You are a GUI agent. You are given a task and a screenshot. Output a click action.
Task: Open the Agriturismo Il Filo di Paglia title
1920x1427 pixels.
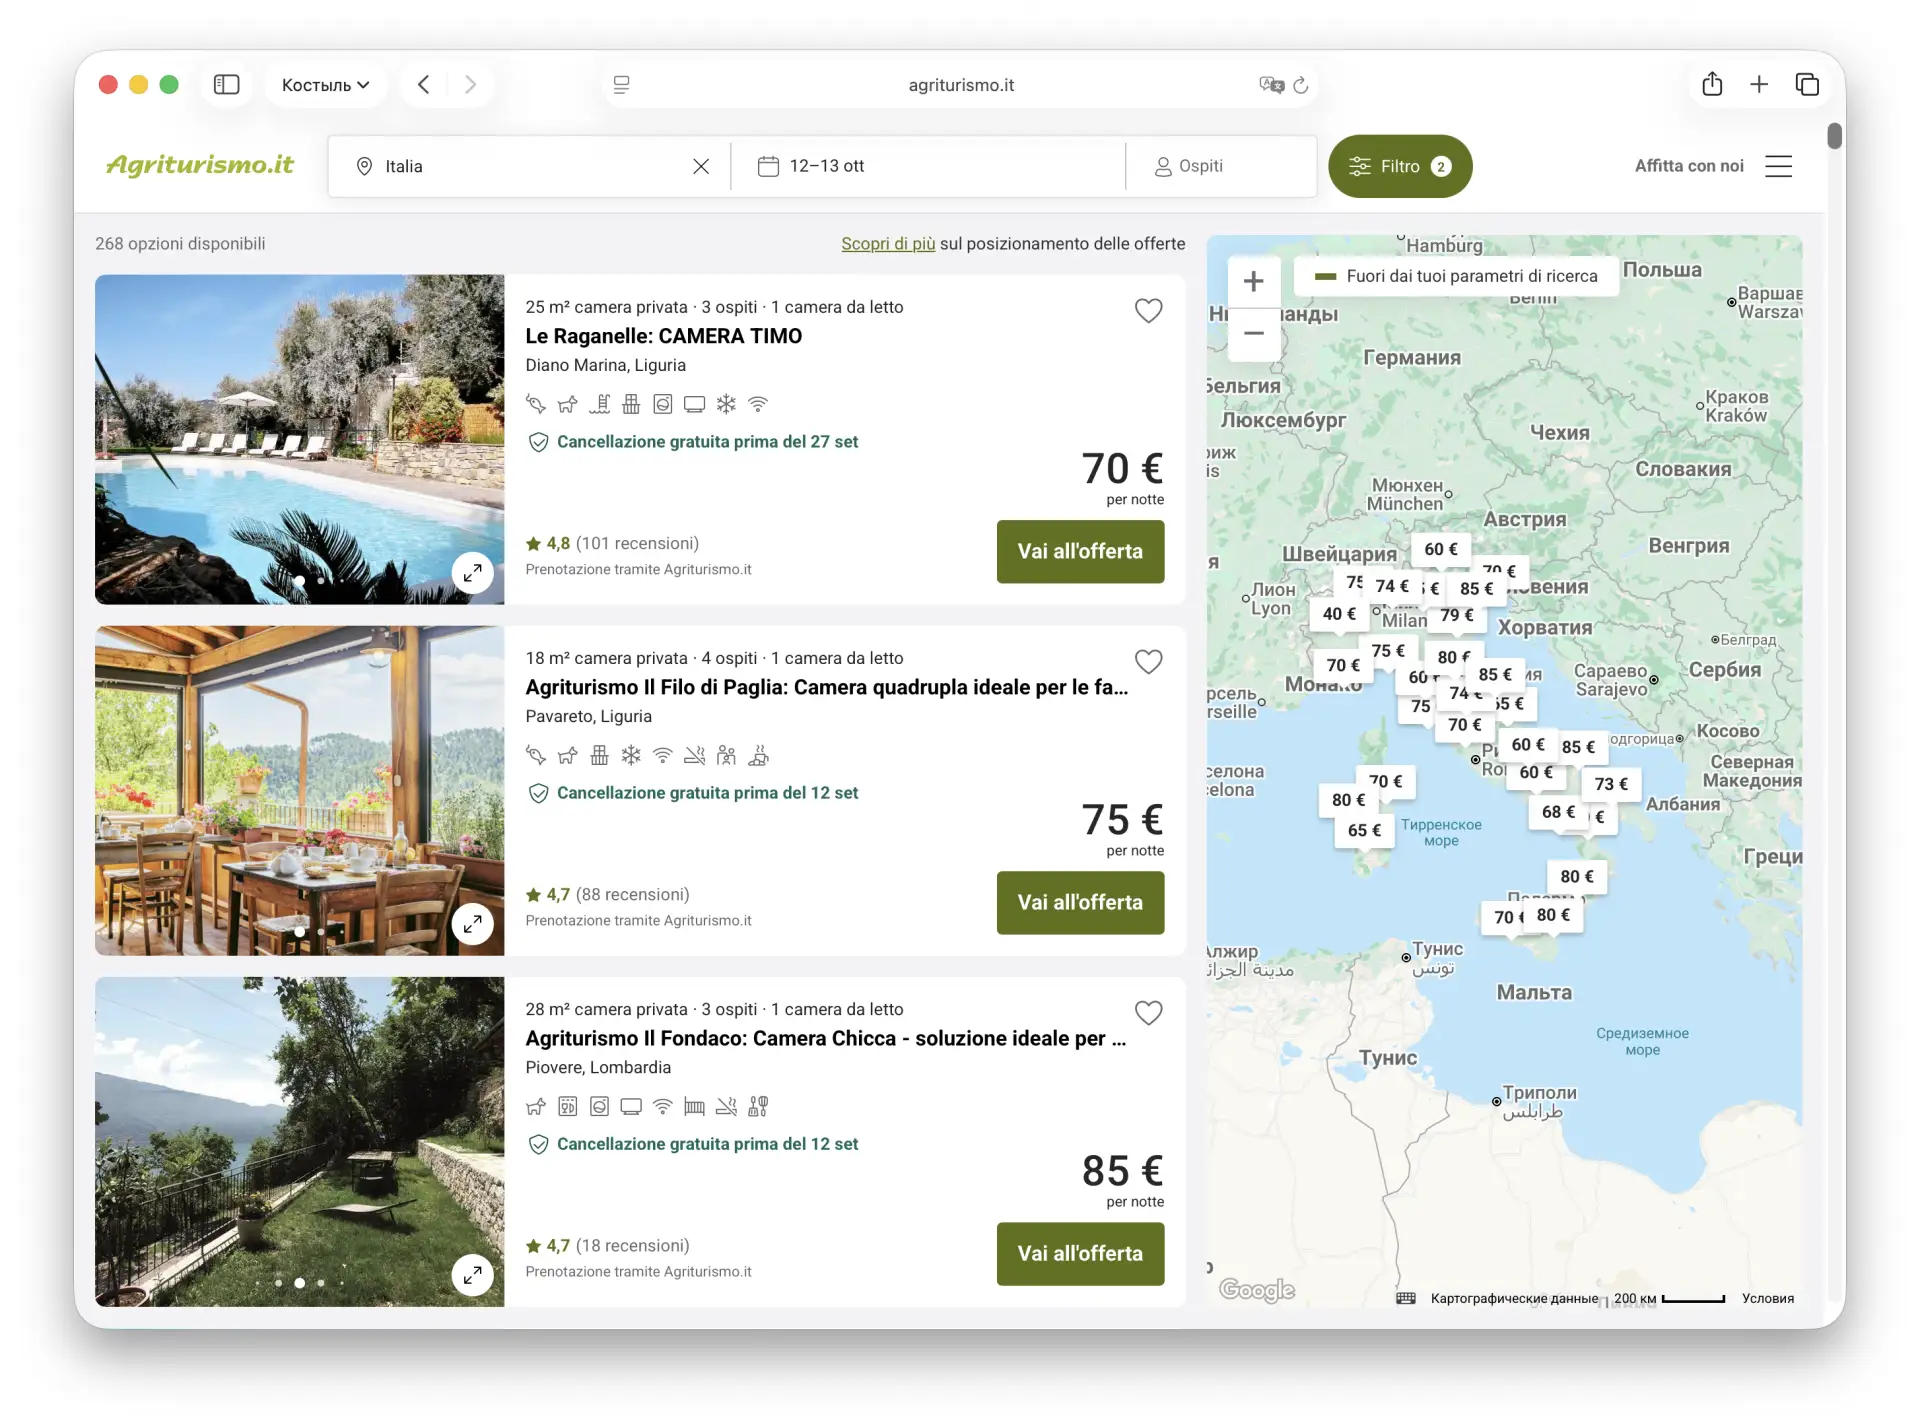tap(826, 687)
